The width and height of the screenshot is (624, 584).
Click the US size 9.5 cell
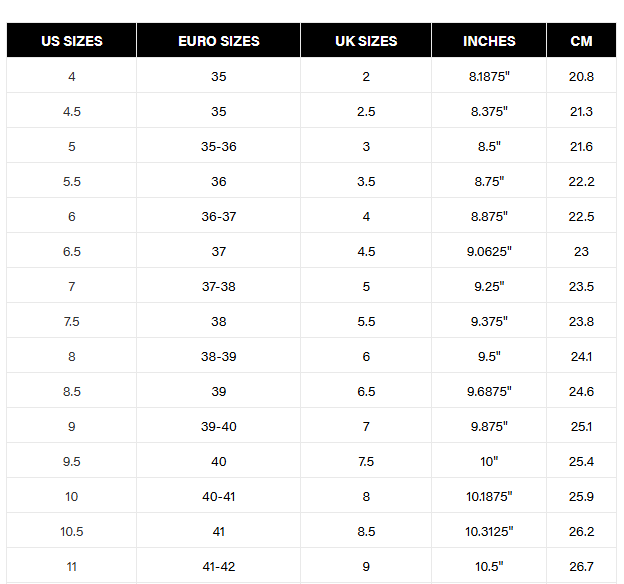[72, 461]
